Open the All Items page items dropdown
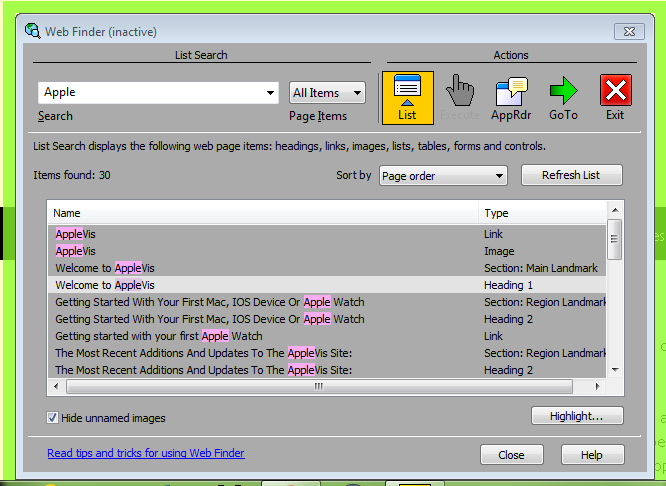This screenshot has width=666, height=486. tap(327, 93)
